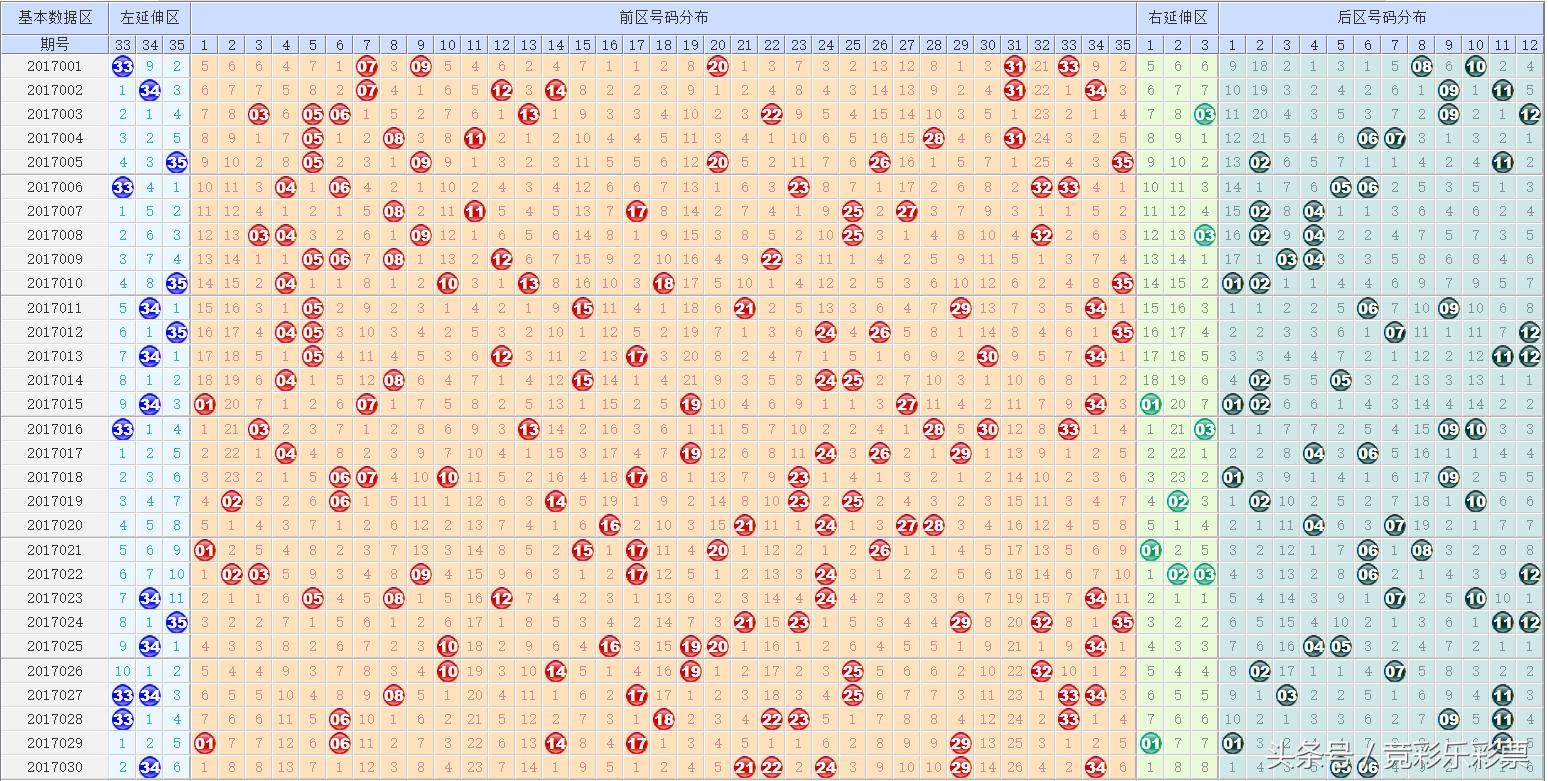Select period label 2017016

[55, 429]
